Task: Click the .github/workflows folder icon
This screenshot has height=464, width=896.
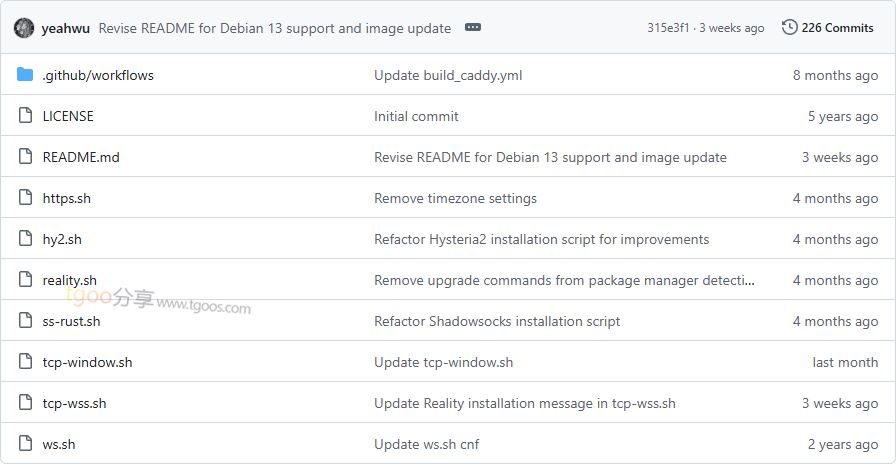Action: coord(25,75)
